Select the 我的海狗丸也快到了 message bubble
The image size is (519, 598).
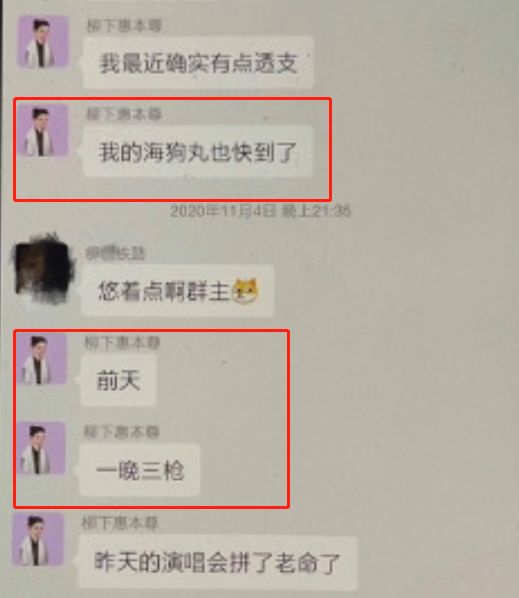point(198,152)
